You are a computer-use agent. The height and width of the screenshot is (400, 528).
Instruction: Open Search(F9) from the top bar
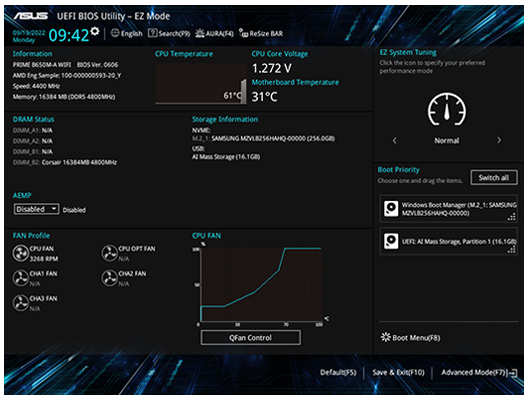point(169,33)
